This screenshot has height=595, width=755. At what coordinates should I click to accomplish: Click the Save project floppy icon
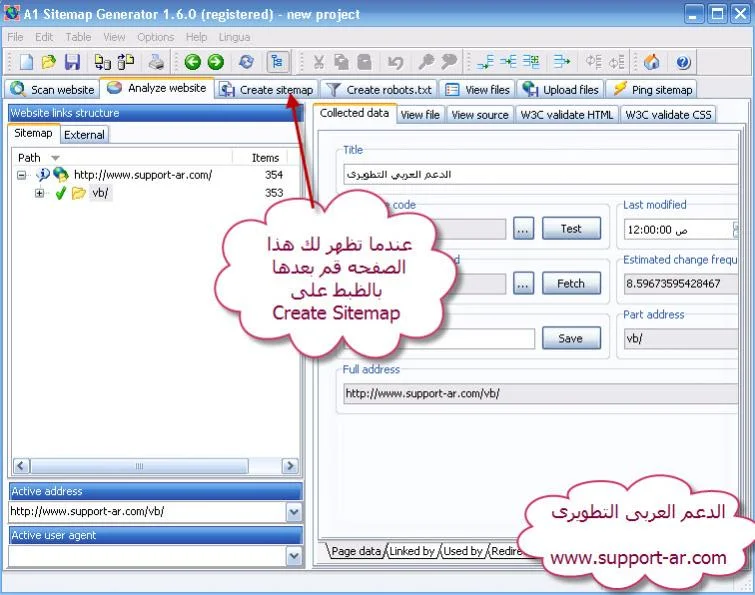71,62
